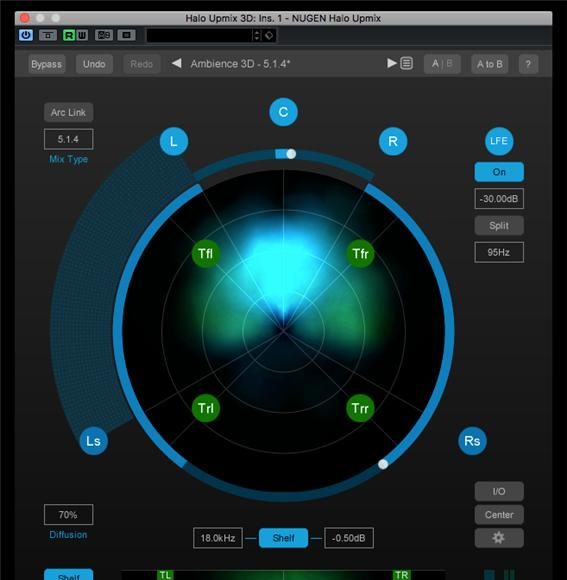The image size is (567, 580).
Task: Open the I/O panel button
Action: [x=499, y=491]
